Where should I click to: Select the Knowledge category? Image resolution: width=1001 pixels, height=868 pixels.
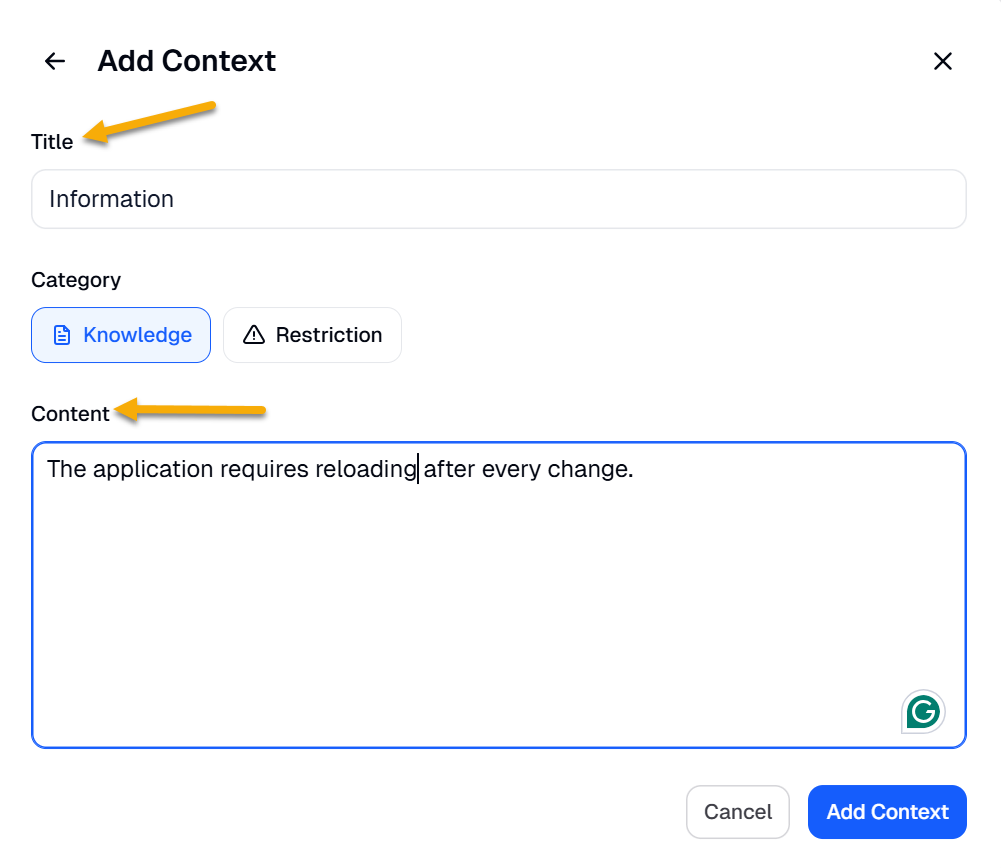(x=121, y=335)
